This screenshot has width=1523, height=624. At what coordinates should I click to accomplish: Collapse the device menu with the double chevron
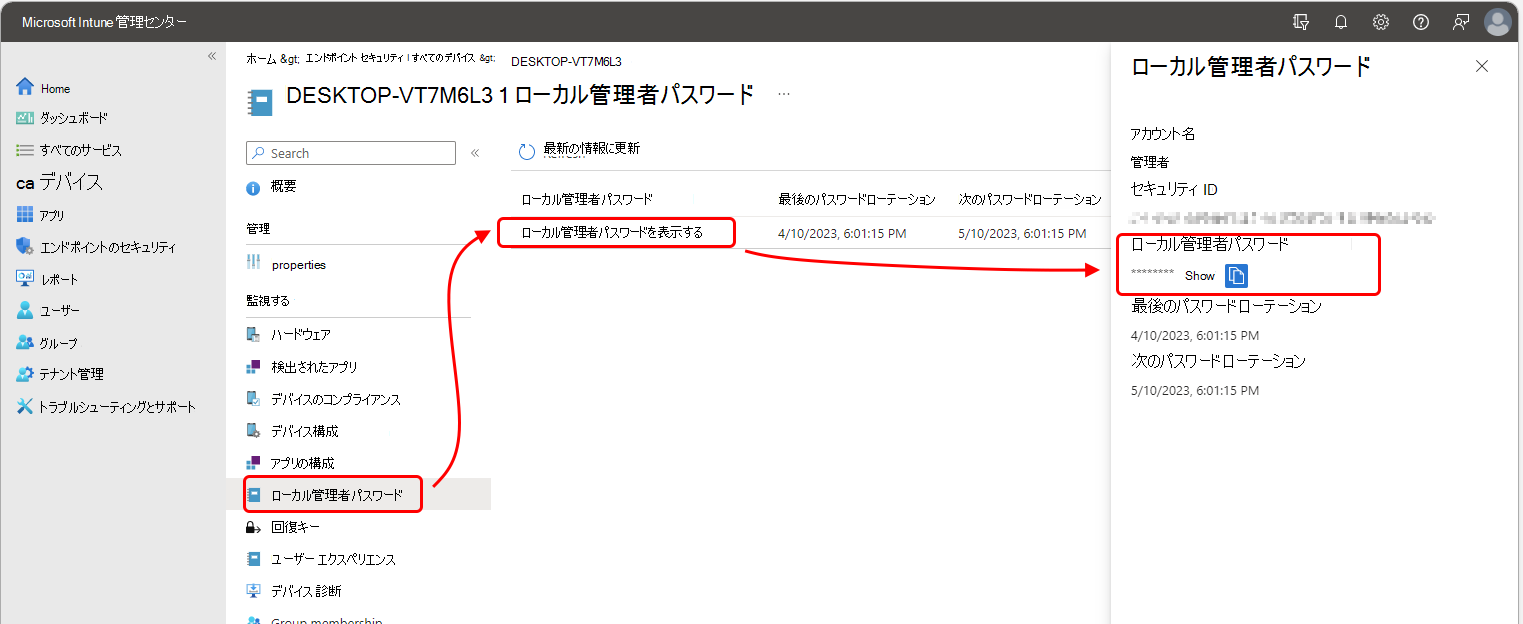pyautogui.click(x=475, y=153)
